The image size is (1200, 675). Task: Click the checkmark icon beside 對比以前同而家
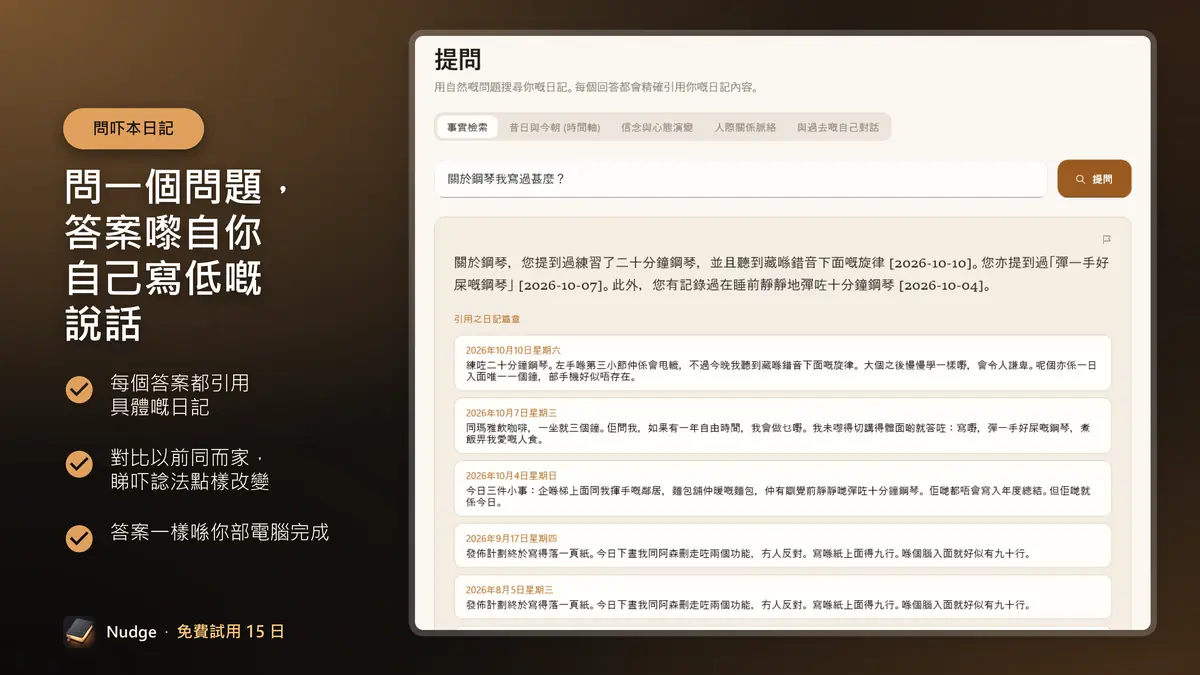click(x=79, y=465)
